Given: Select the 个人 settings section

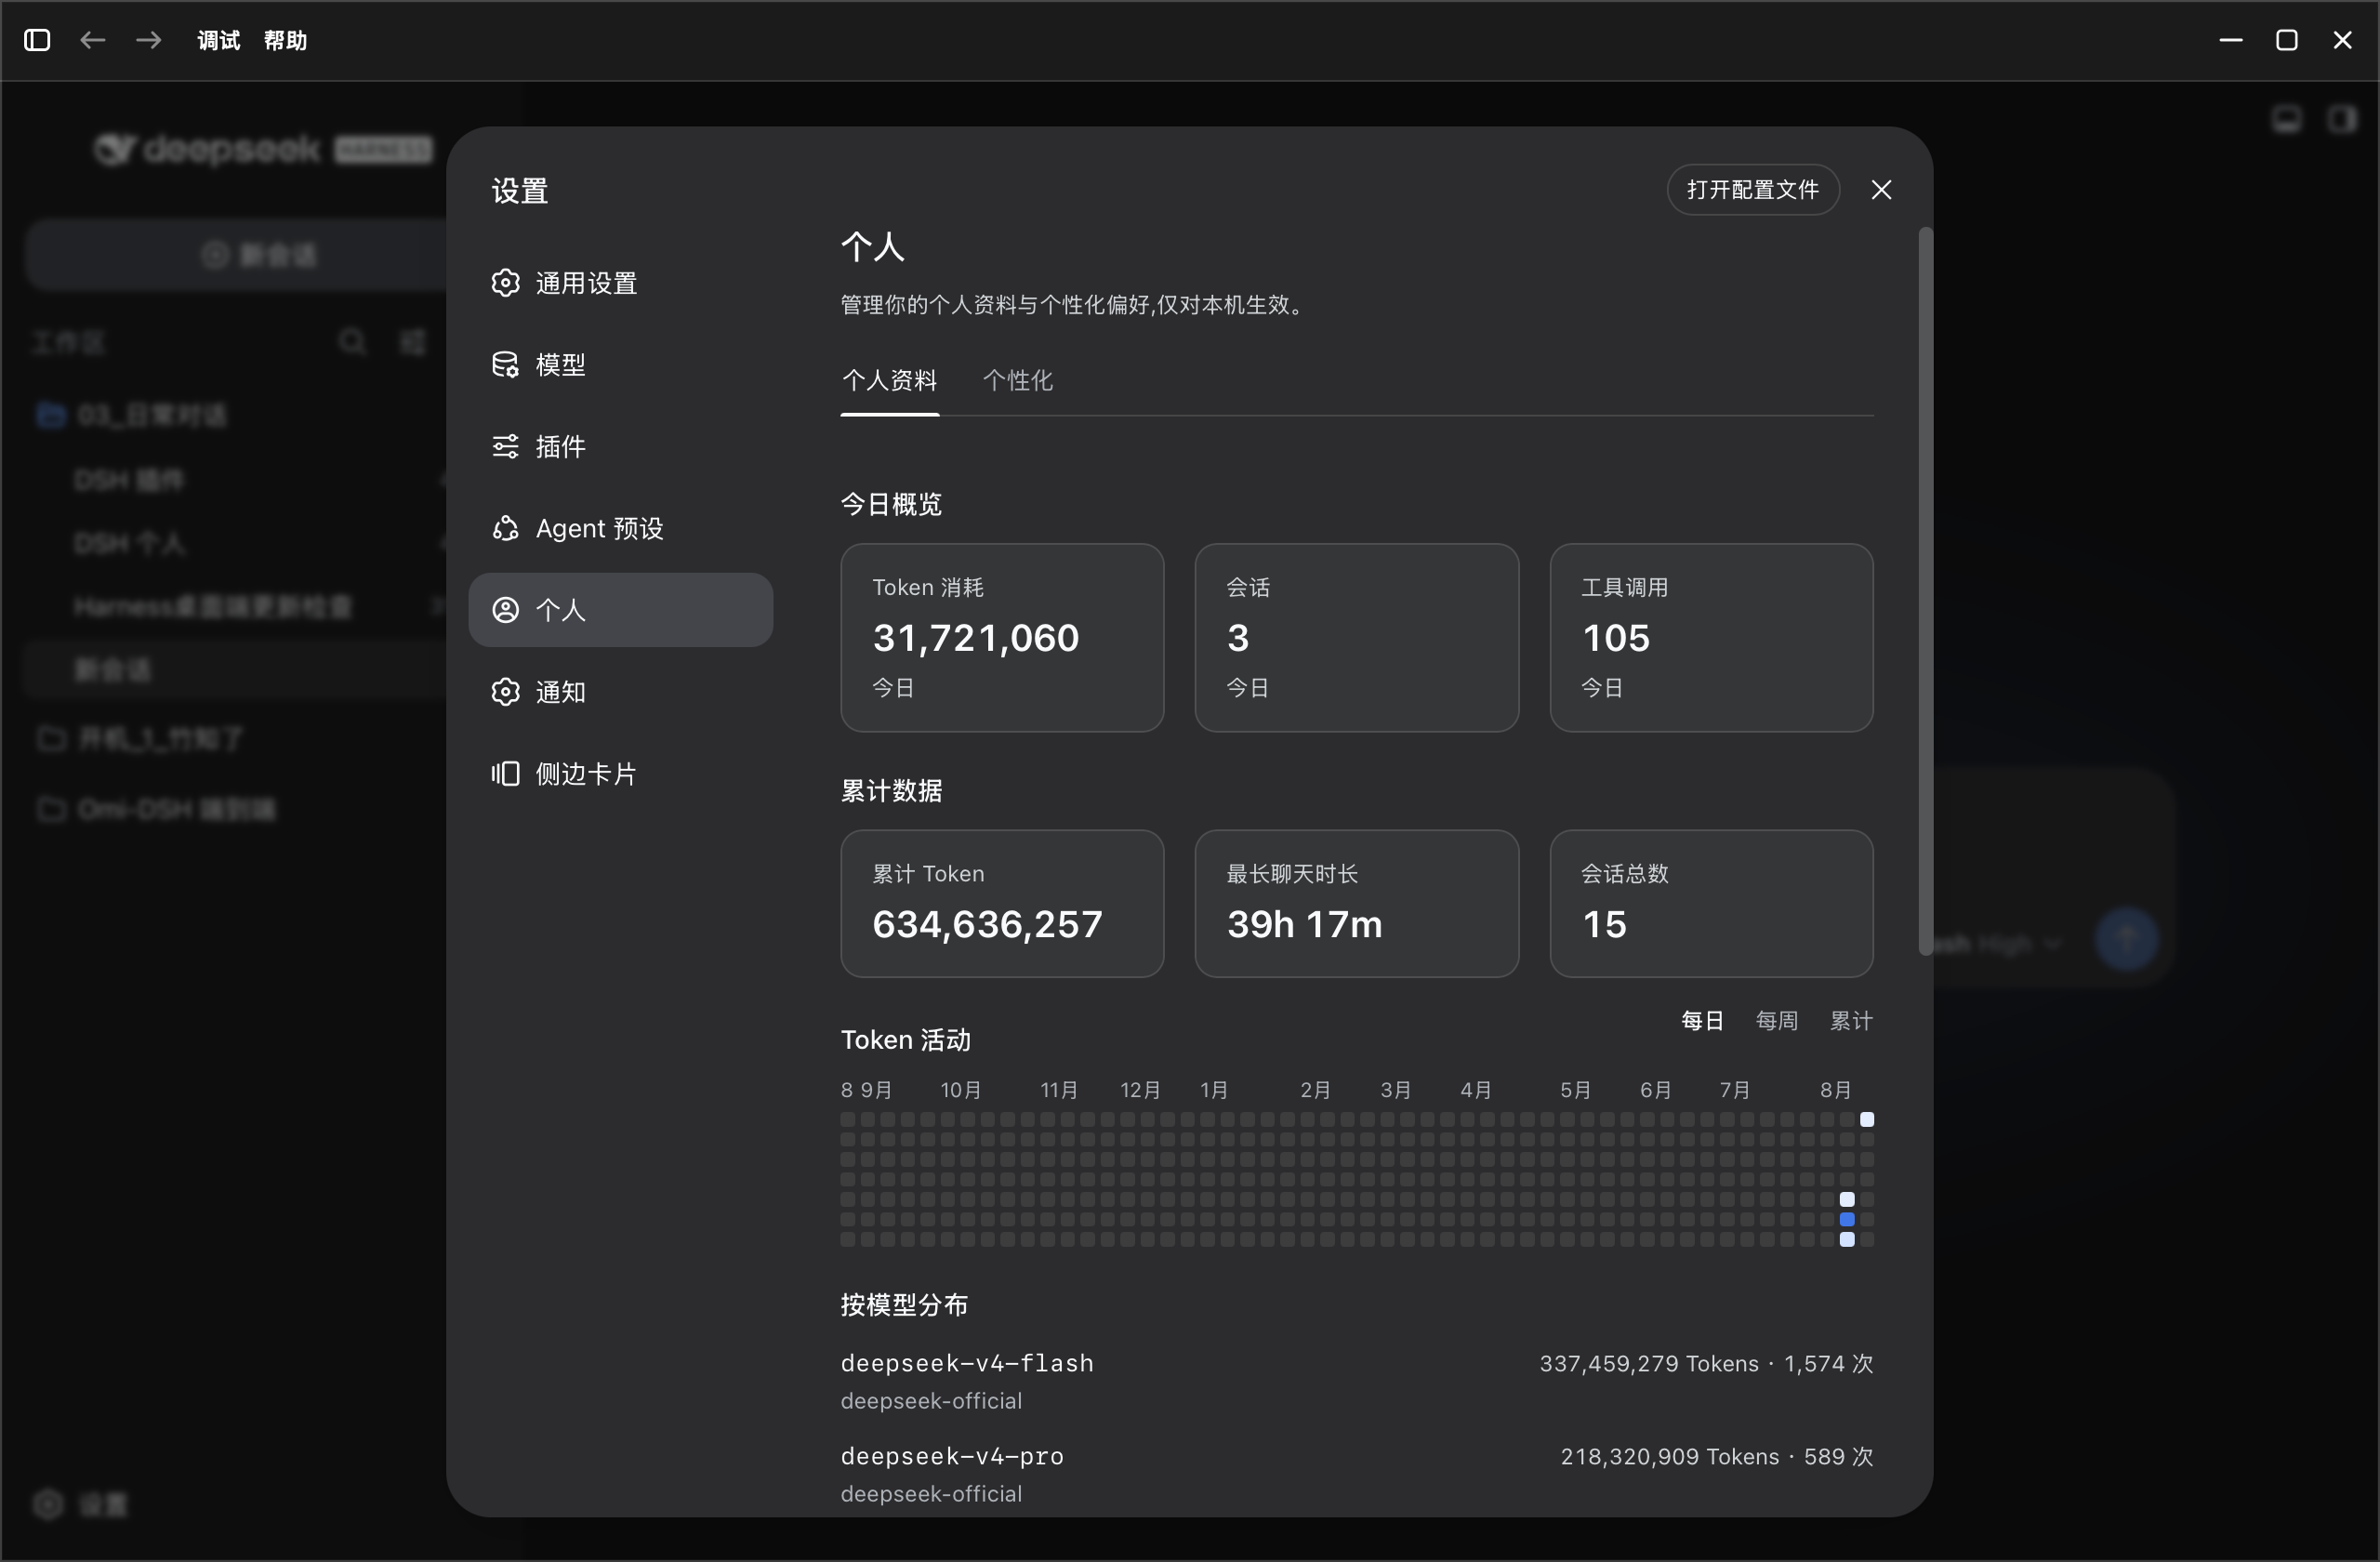Looking at the screenshot, I should (x=620, y=610).
